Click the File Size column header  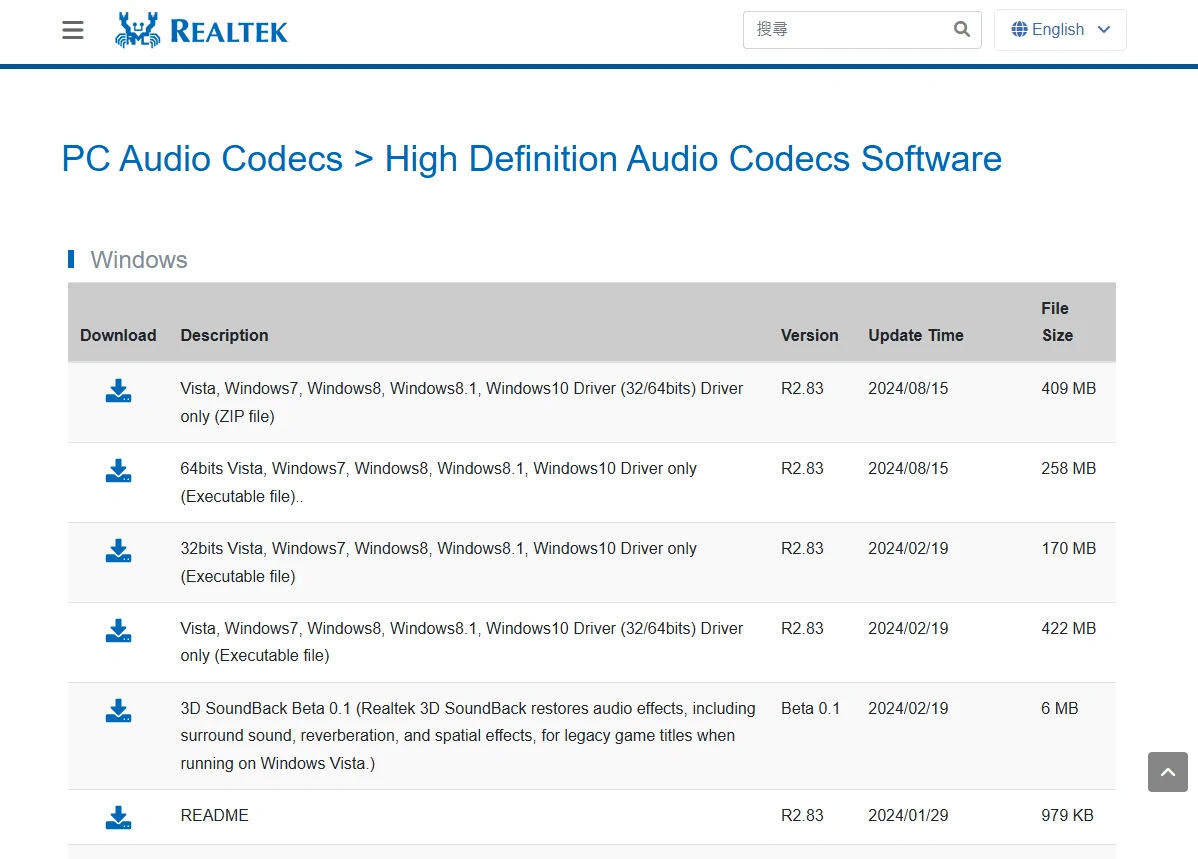click(x=1057, y=322)
